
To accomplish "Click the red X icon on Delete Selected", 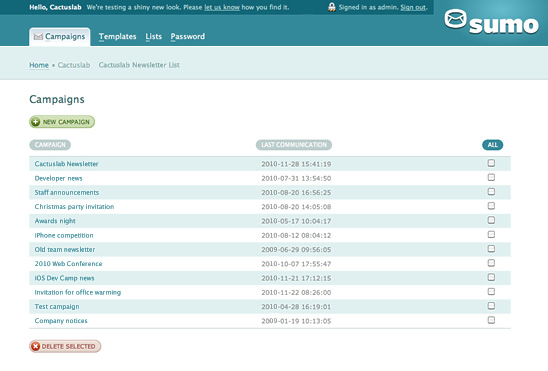I will [35, 346].
